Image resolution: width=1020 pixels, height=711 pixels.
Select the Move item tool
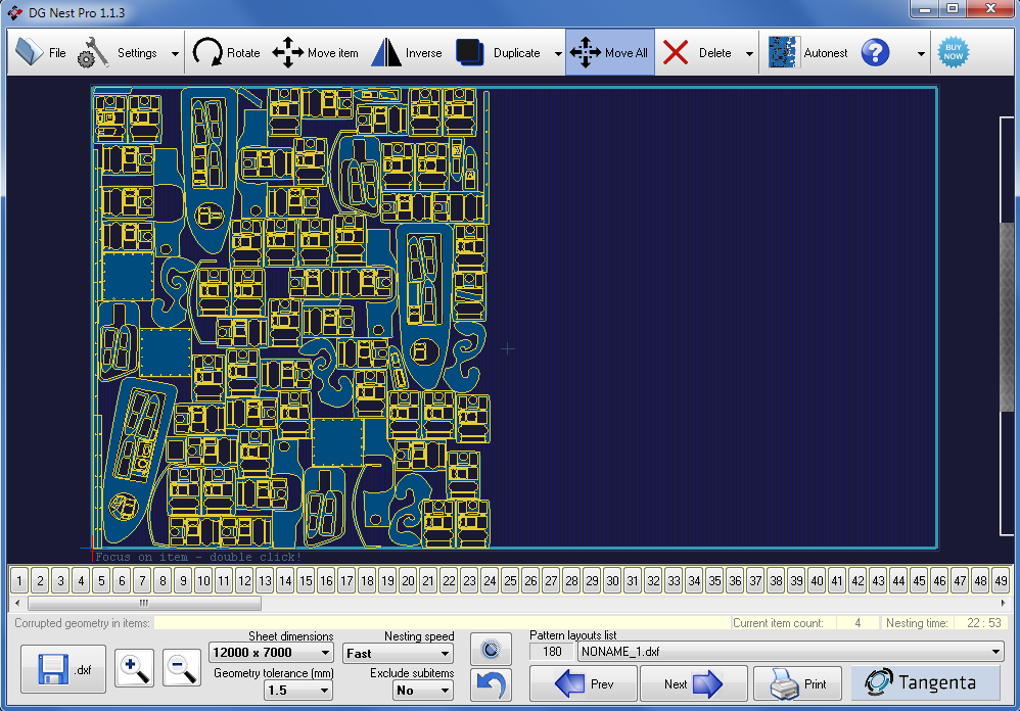coord(315,53)
